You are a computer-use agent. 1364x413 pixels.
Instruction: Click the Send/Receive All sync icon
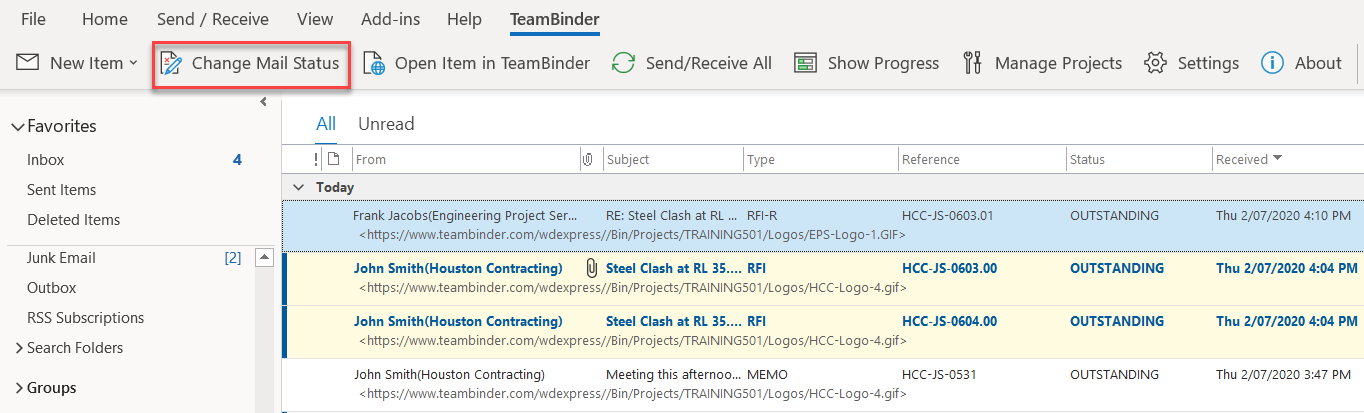624,63
